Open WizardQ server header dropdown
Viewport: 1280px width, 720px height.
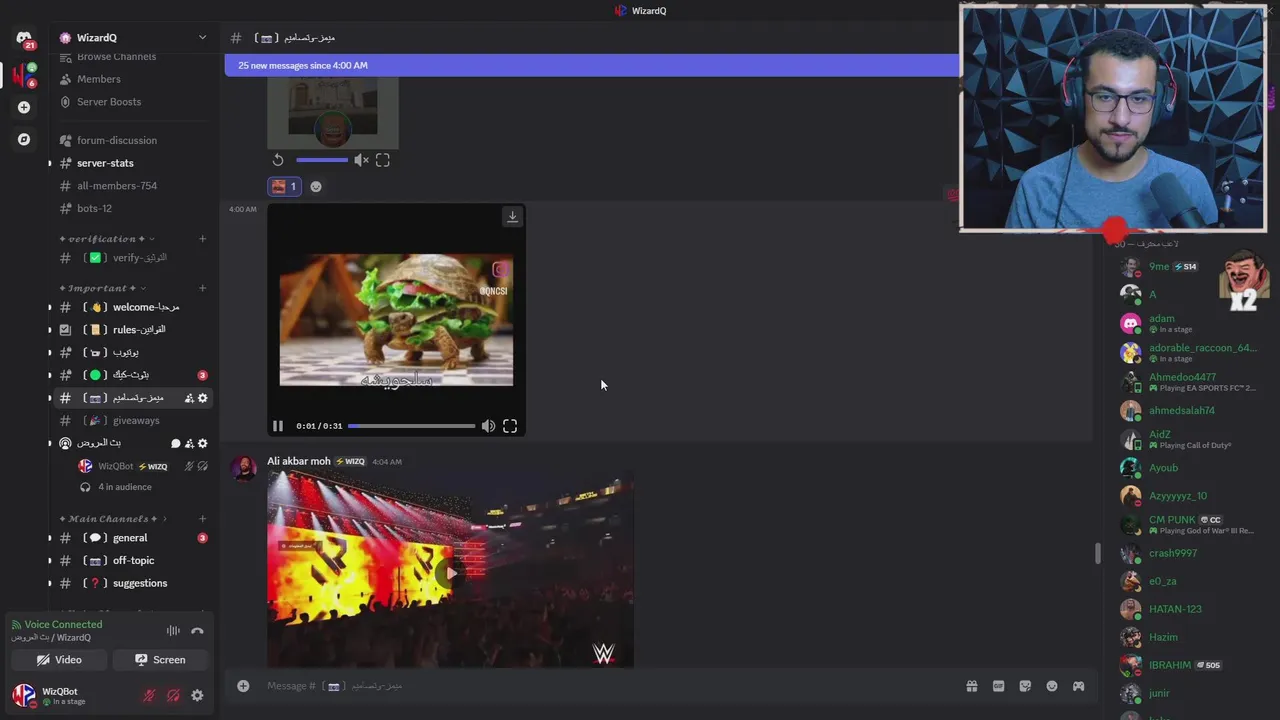(133, 38)
